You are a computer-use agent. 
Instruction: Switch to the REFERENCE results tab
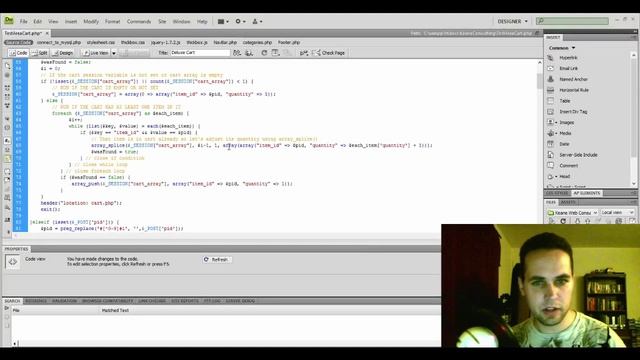click(x=36, y=301)
